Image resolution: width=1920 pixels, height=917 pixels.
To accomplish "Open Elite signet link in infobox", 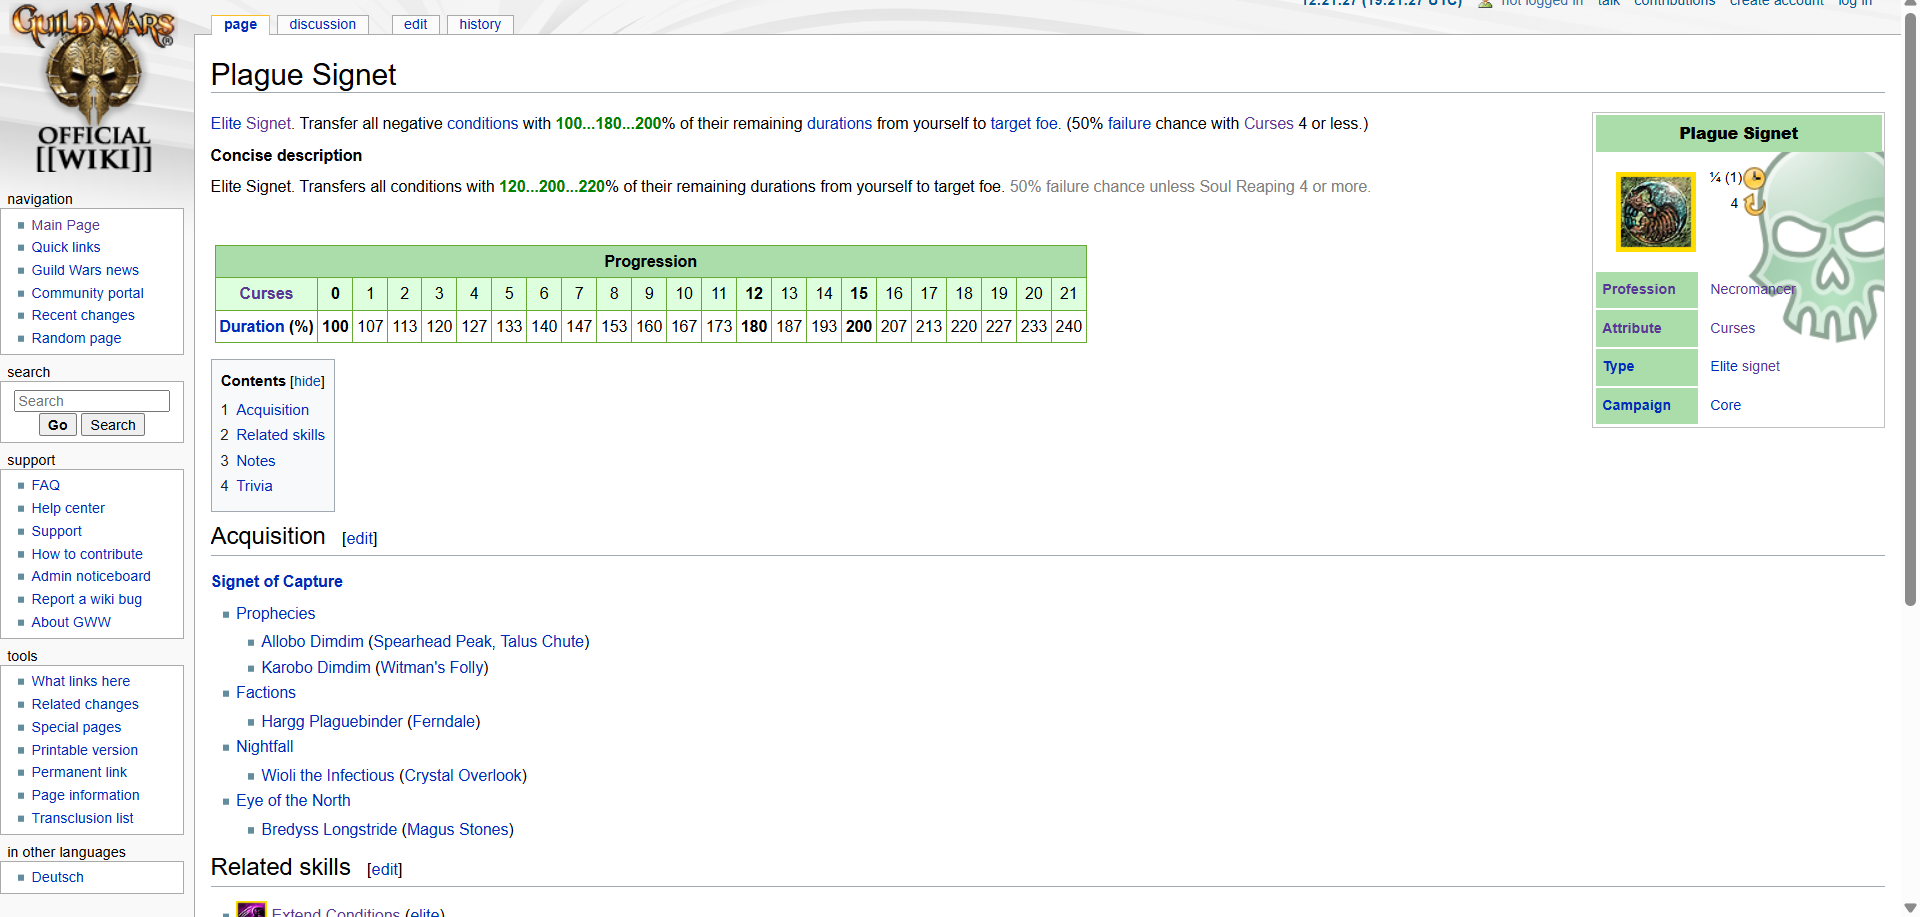I will (1745, 366).
